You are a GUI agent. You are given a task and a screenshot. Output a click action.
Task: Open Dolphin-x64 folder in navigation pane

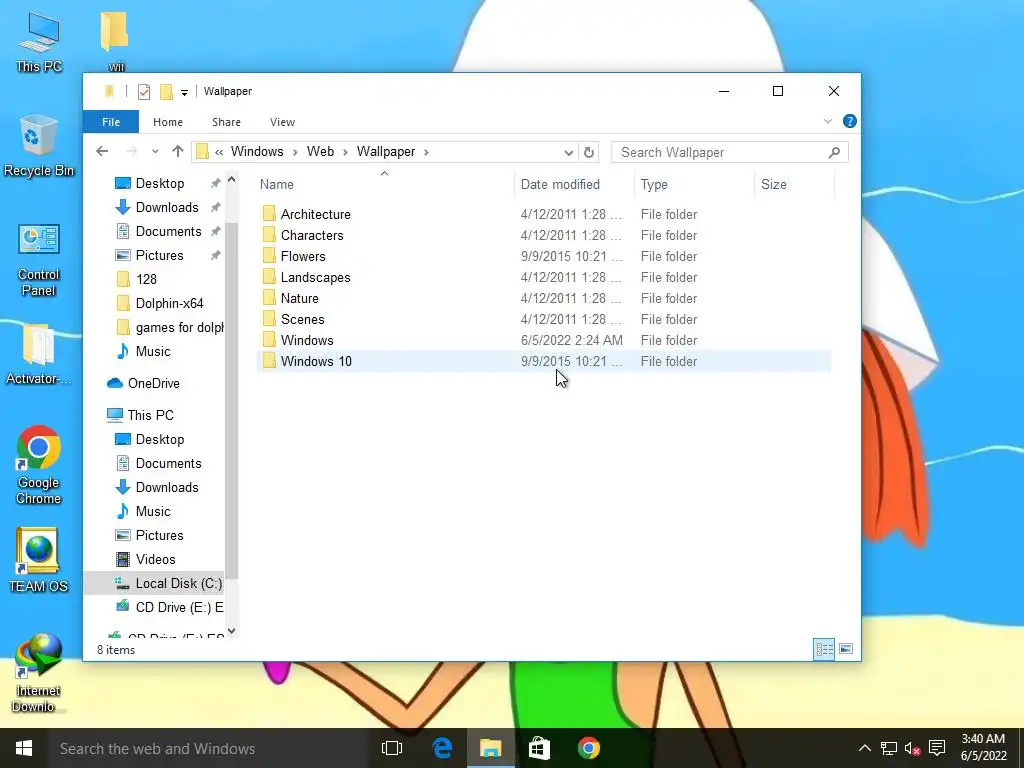pyautogui.click(x=169, y=304)
